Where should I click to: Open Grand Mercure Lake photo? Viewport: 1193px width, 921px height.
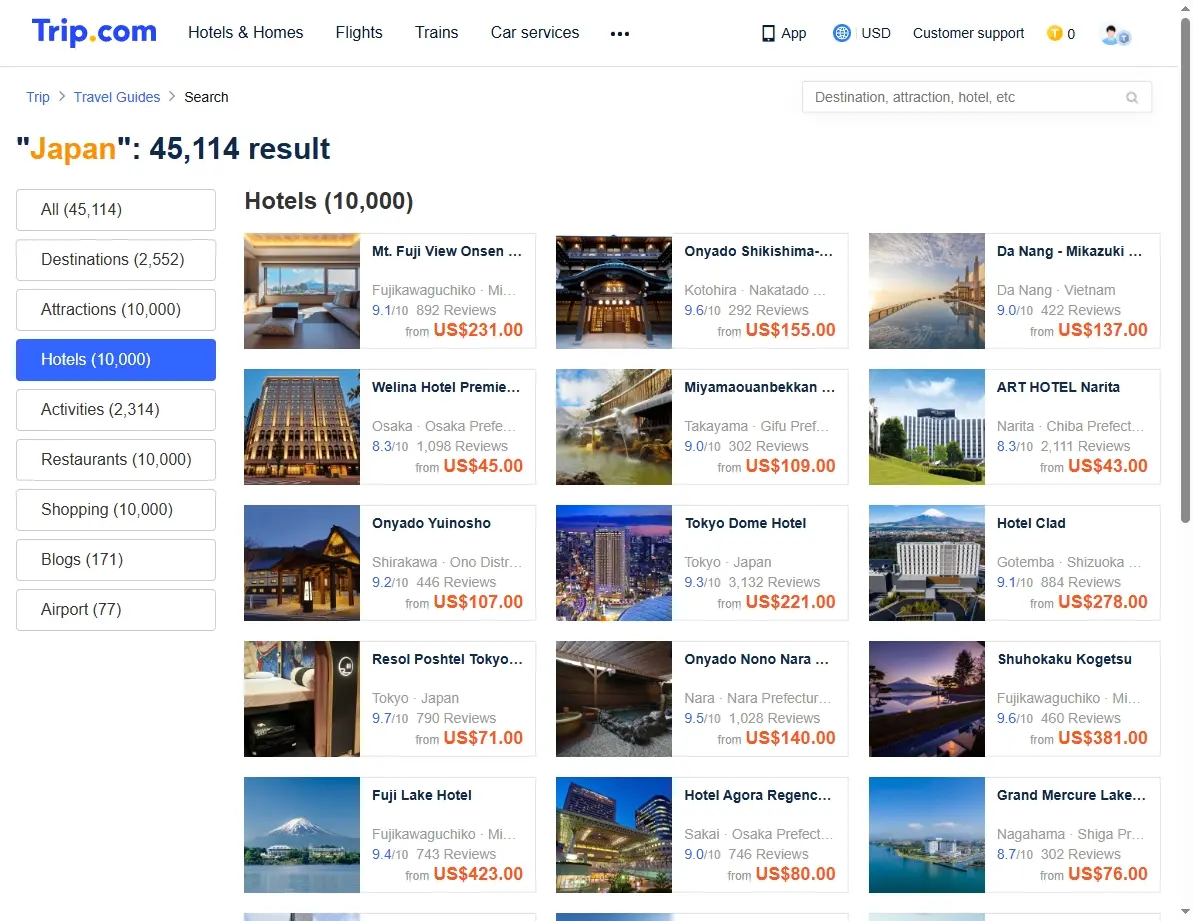(x=927, y=835)
